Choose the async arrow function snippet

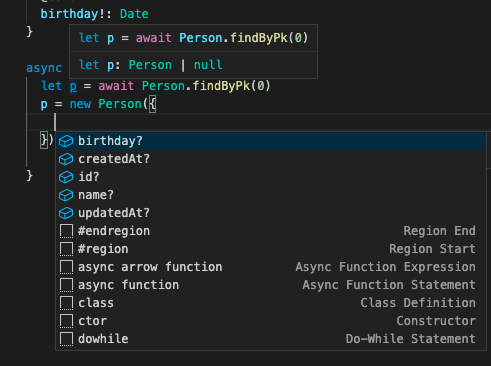pyautogui.click(x=271, y=267)
